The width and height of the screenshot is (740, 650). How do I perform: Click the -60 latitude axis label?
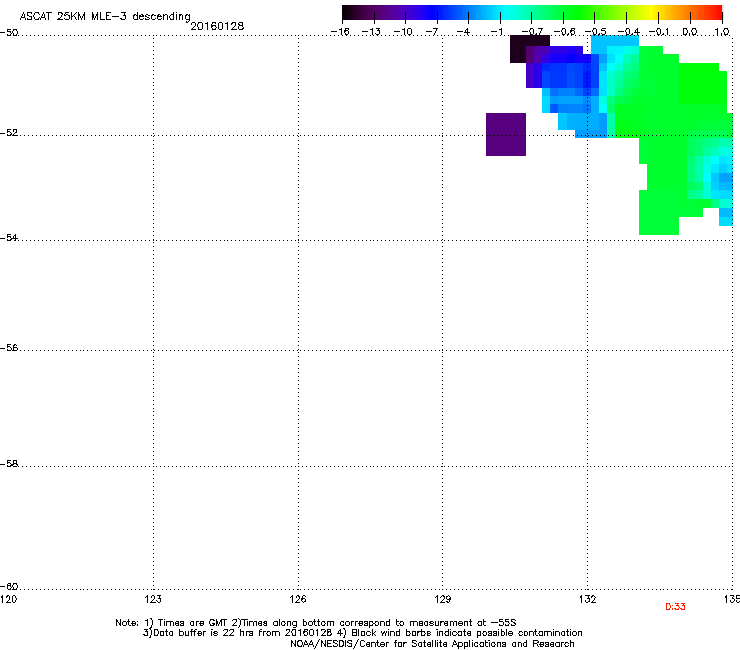coord(9,586)
